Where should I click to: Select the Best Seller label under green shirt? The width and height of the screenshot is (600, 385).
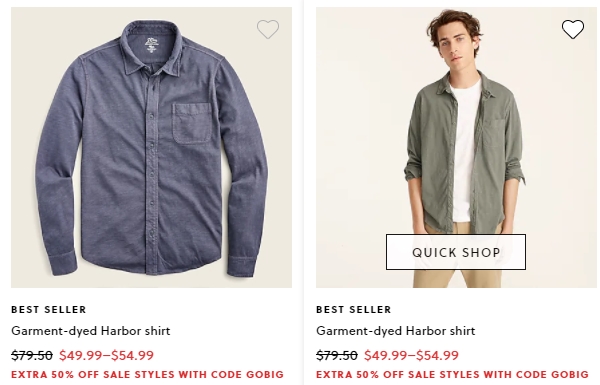354,309
